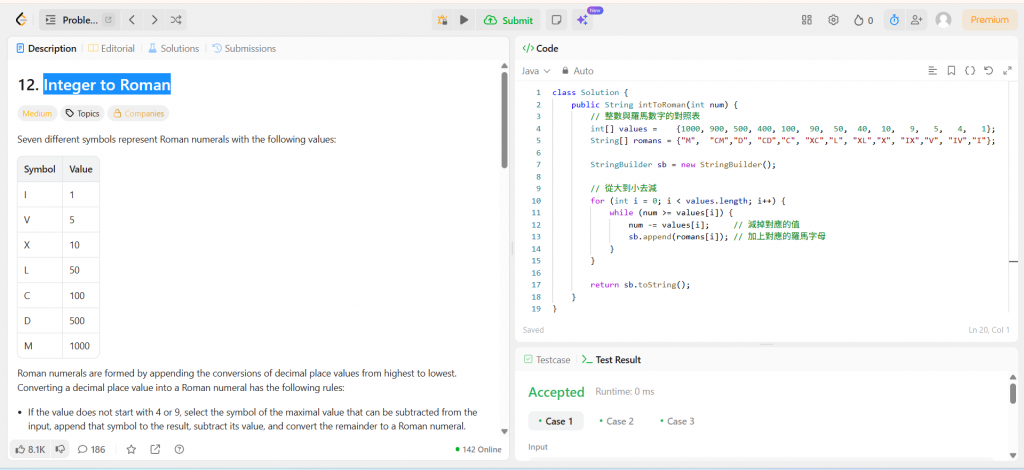The height and width of the screenshot is (470, 1024).
Task: Expand code editor to fullscreen
Action: click(1007, 70)
